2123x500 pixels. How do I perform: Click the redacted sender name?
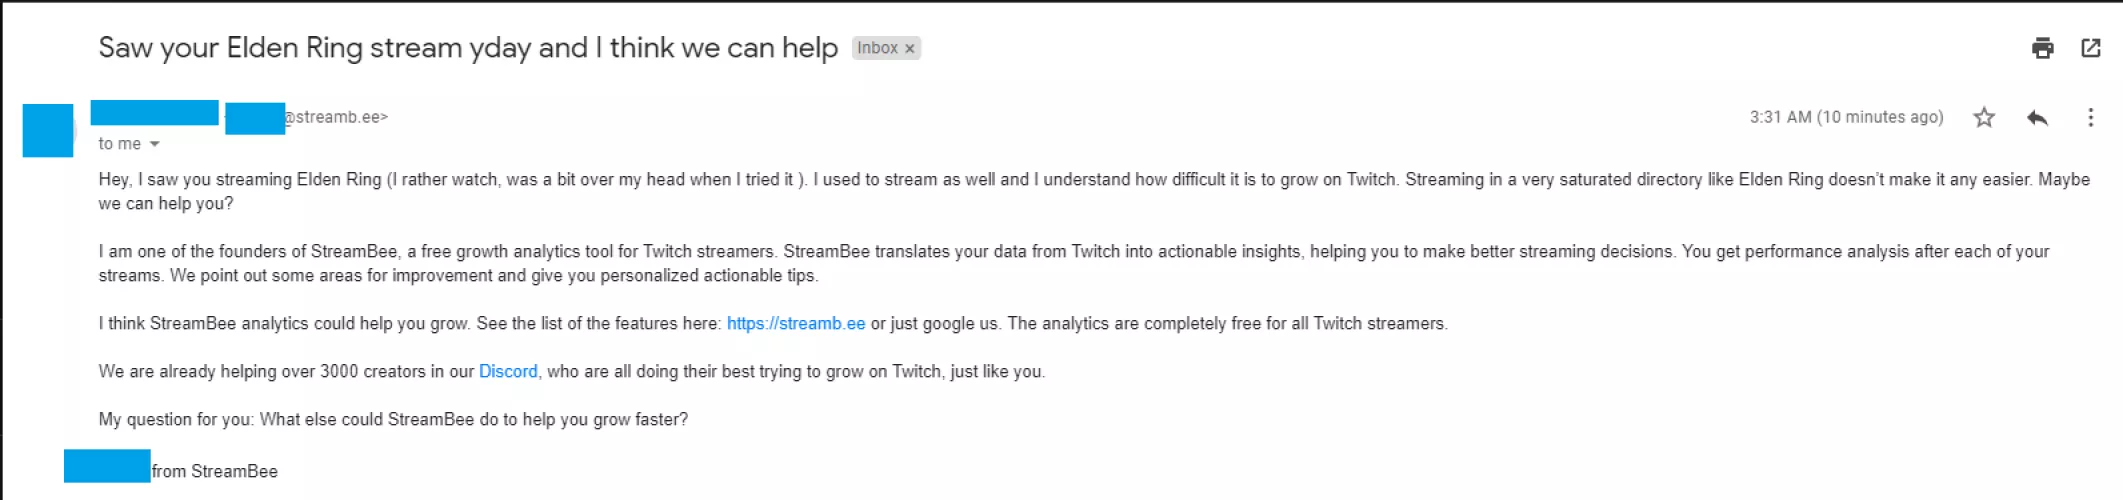point(154,113)
